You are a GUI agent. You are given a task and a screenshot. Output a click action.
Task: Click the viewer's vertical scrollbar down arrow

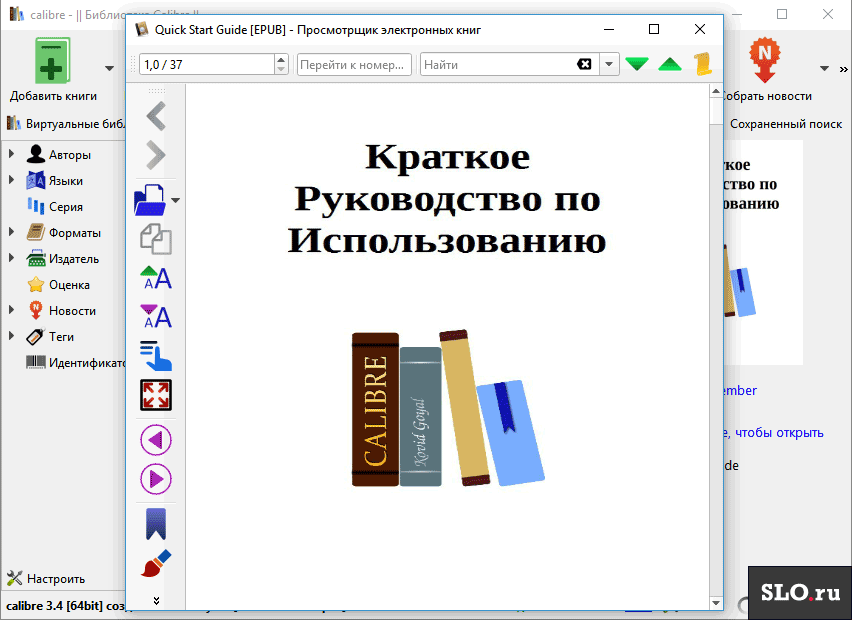coord(716,603)
